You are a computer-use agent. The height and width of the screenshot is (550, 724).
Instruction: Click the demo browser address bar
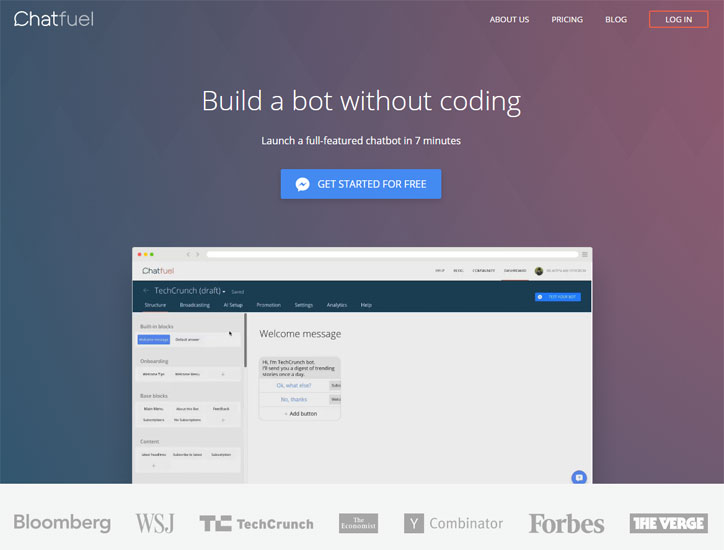pos(392,254)
